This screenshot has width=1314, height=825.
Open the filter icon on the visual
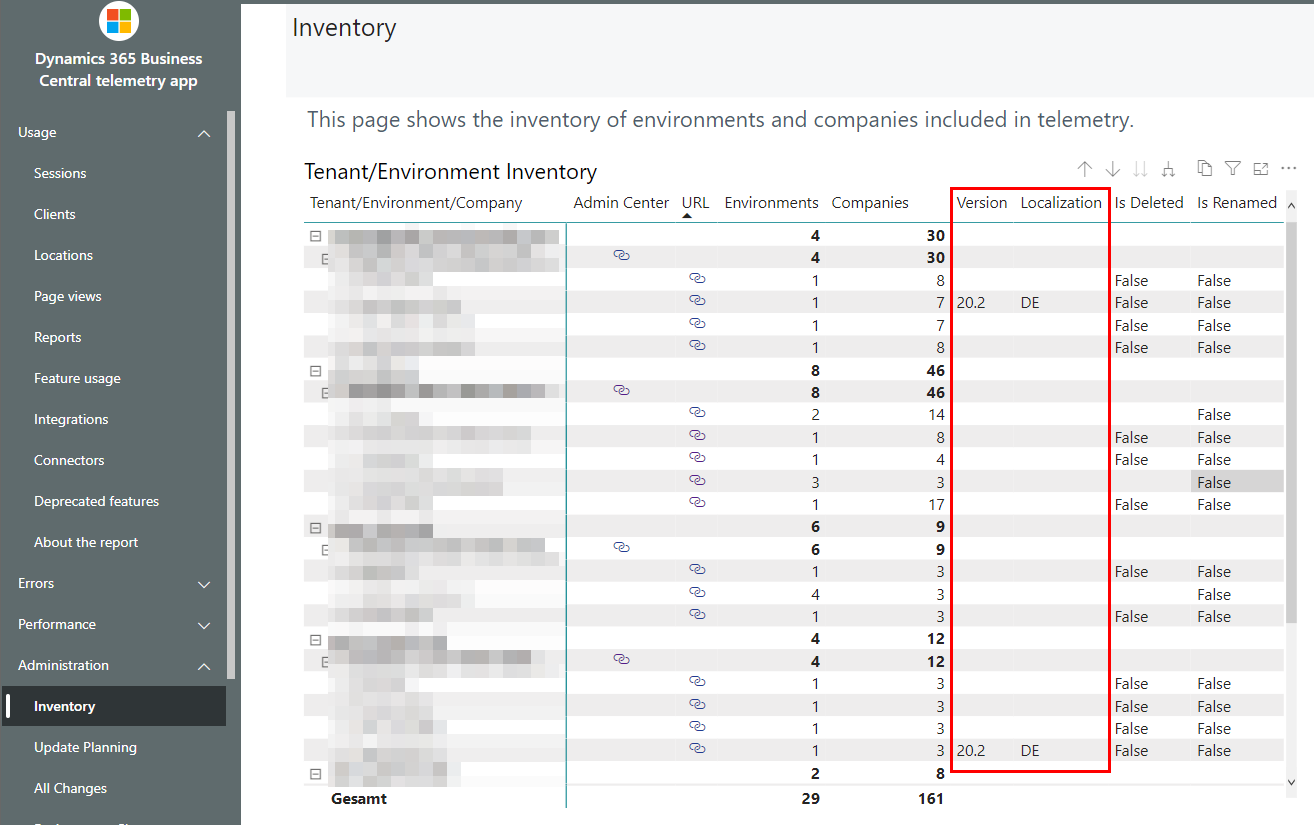point(1233,168)
